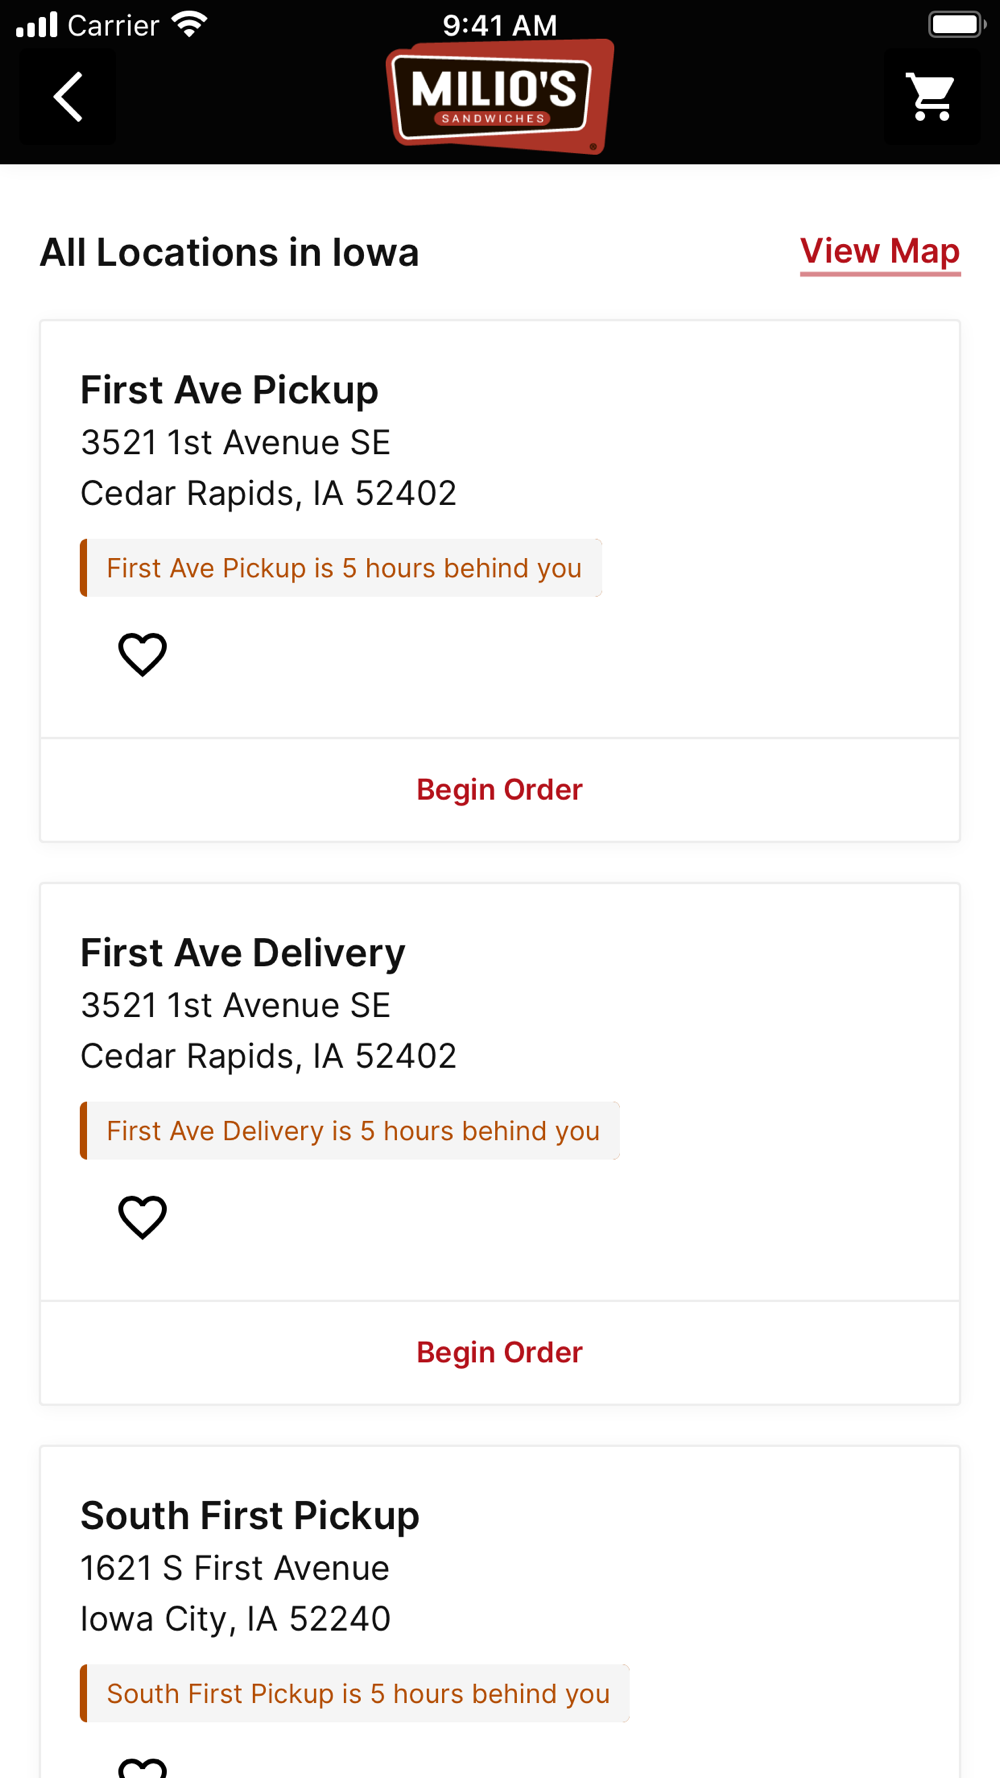Tap the cellular signal bars icon

point(37,24)
